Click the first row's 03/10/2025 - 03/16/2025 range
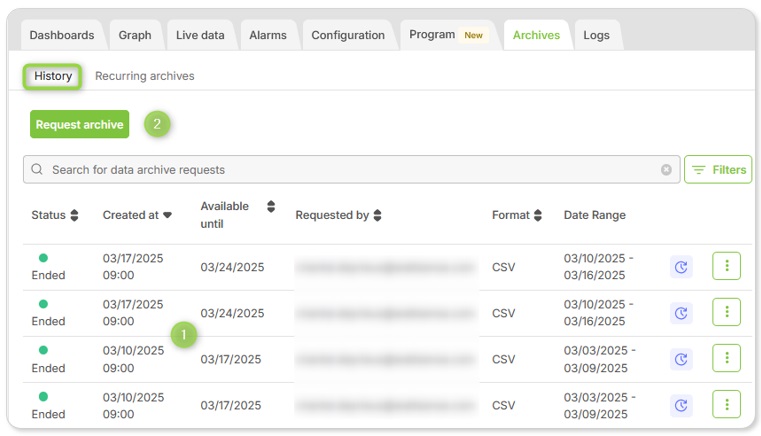This screenshot has width=761, height=436. click(x=598, y=267)
